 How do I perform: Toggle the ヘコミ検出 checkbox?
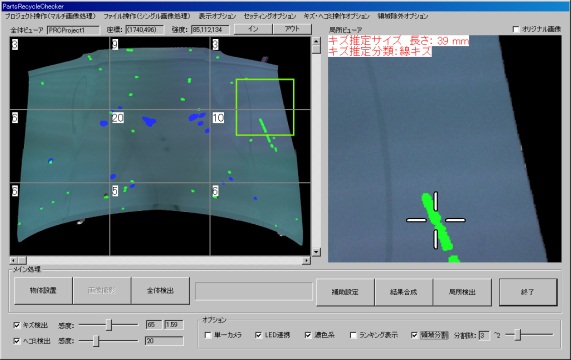pos(17,341)
